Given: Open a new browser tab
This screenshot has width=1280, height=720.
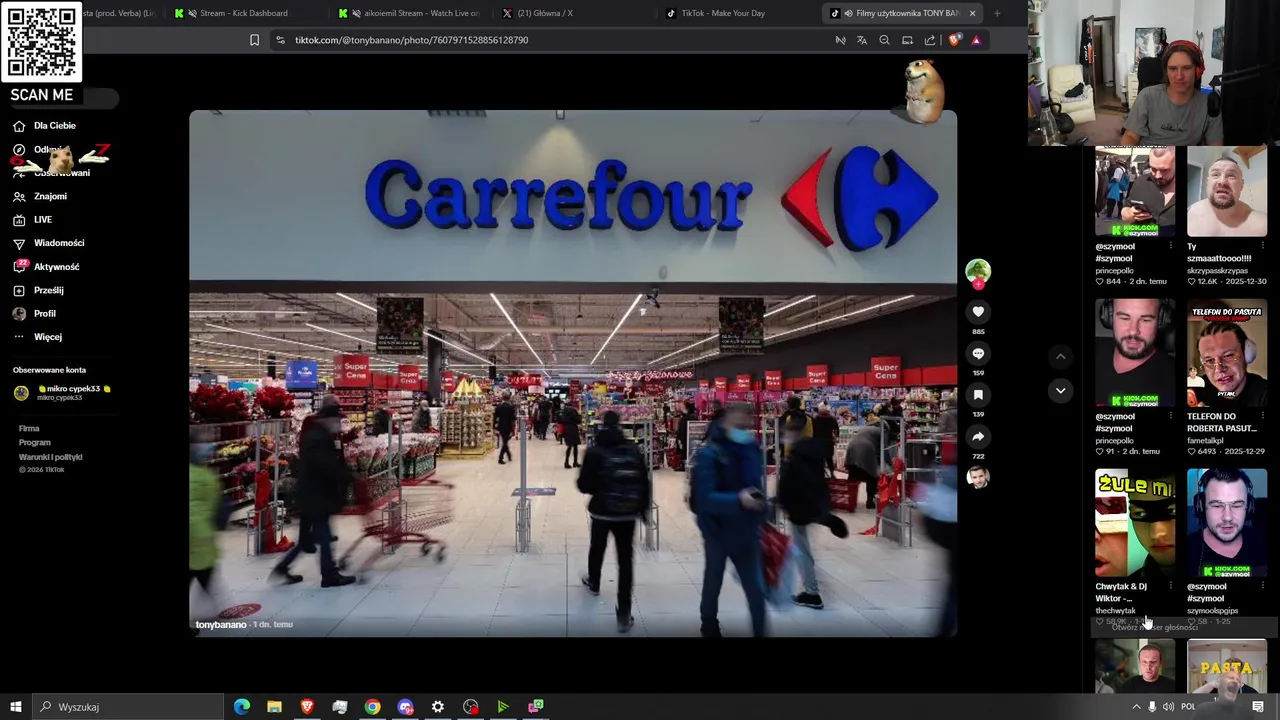Looking at the screenshot, I should [x=997, y=13].
